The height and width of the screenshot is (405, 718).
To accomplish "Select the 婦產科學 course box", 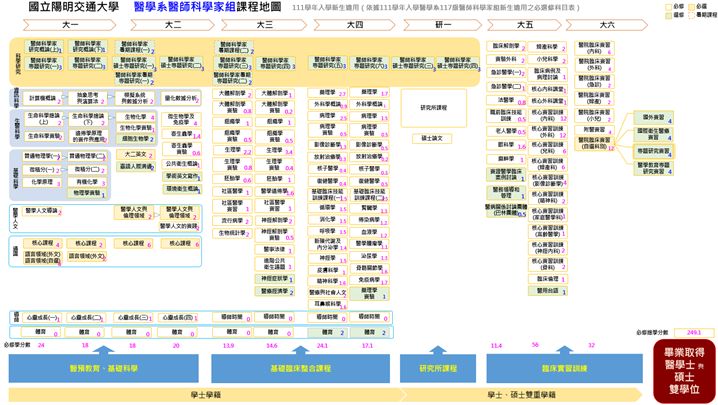I will pos(547,47).
